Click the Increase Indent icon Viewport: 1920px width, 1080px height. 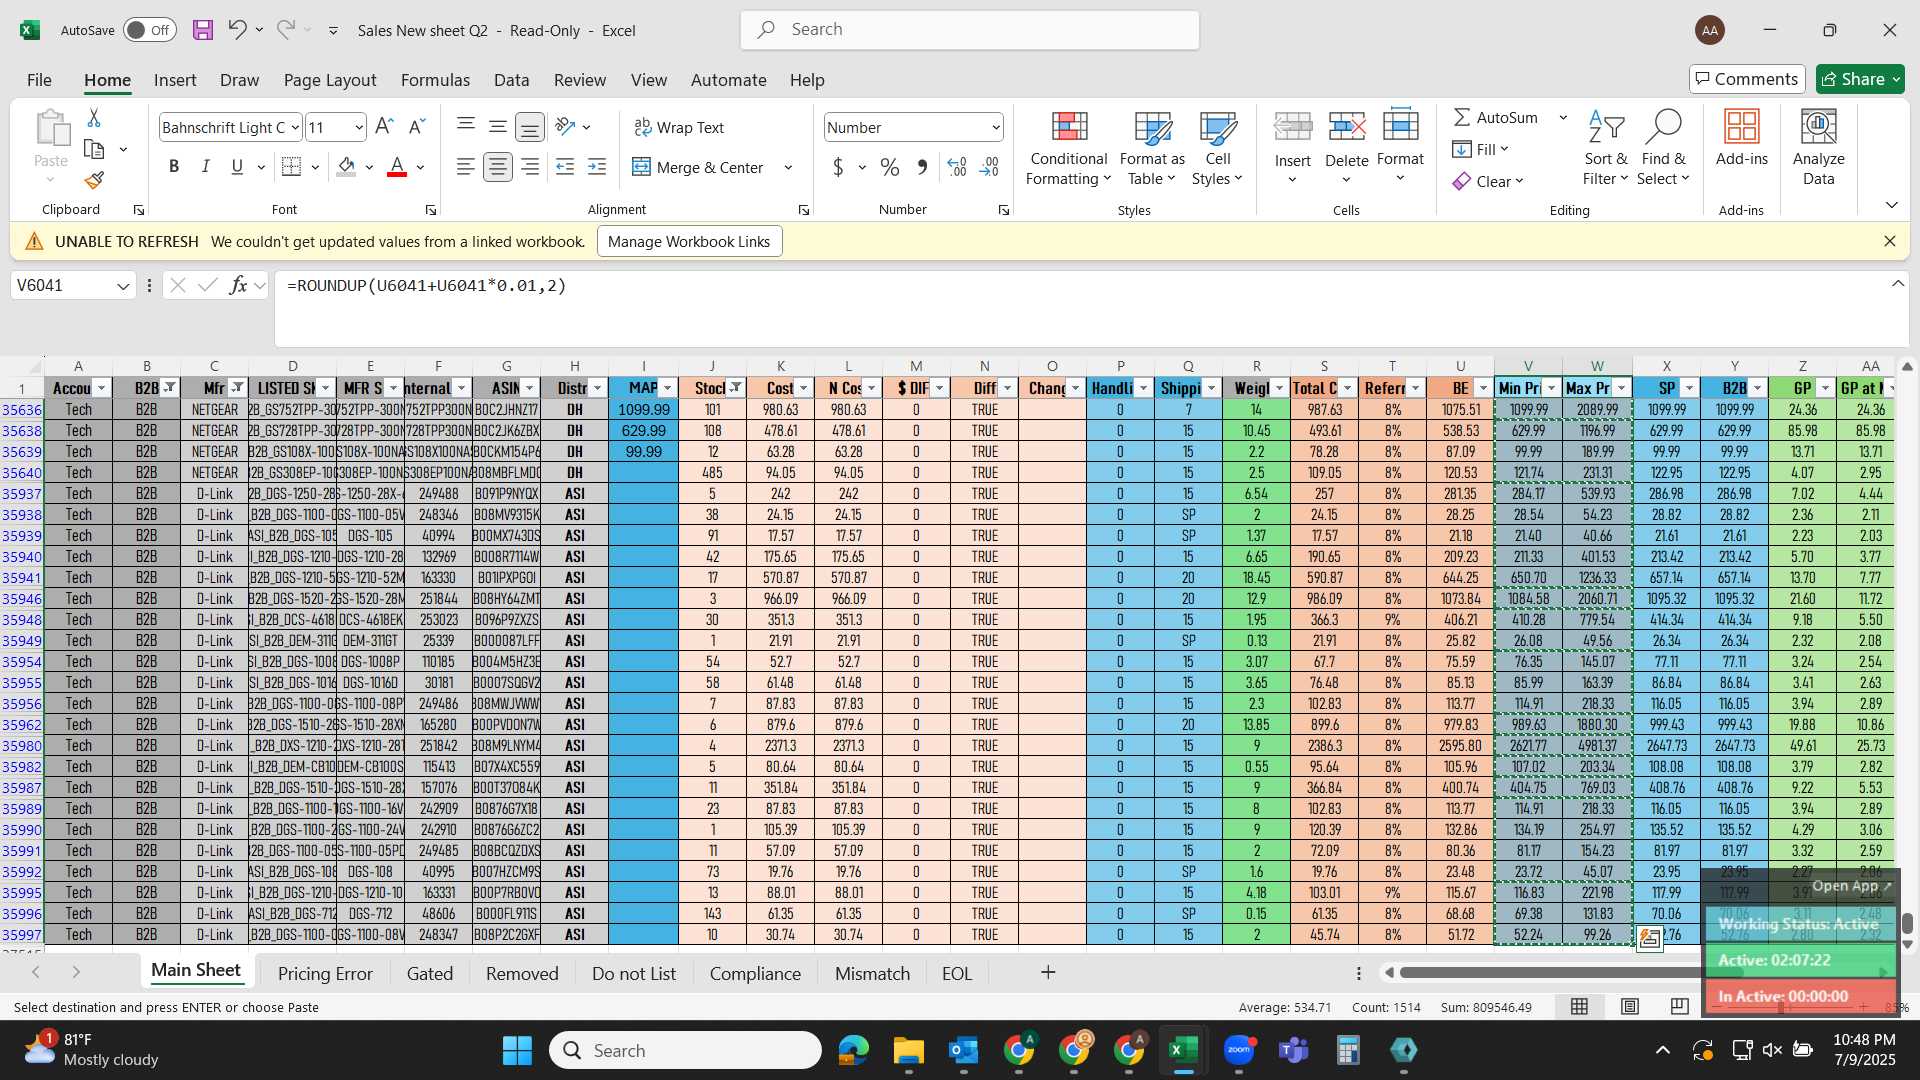point(597,167)
